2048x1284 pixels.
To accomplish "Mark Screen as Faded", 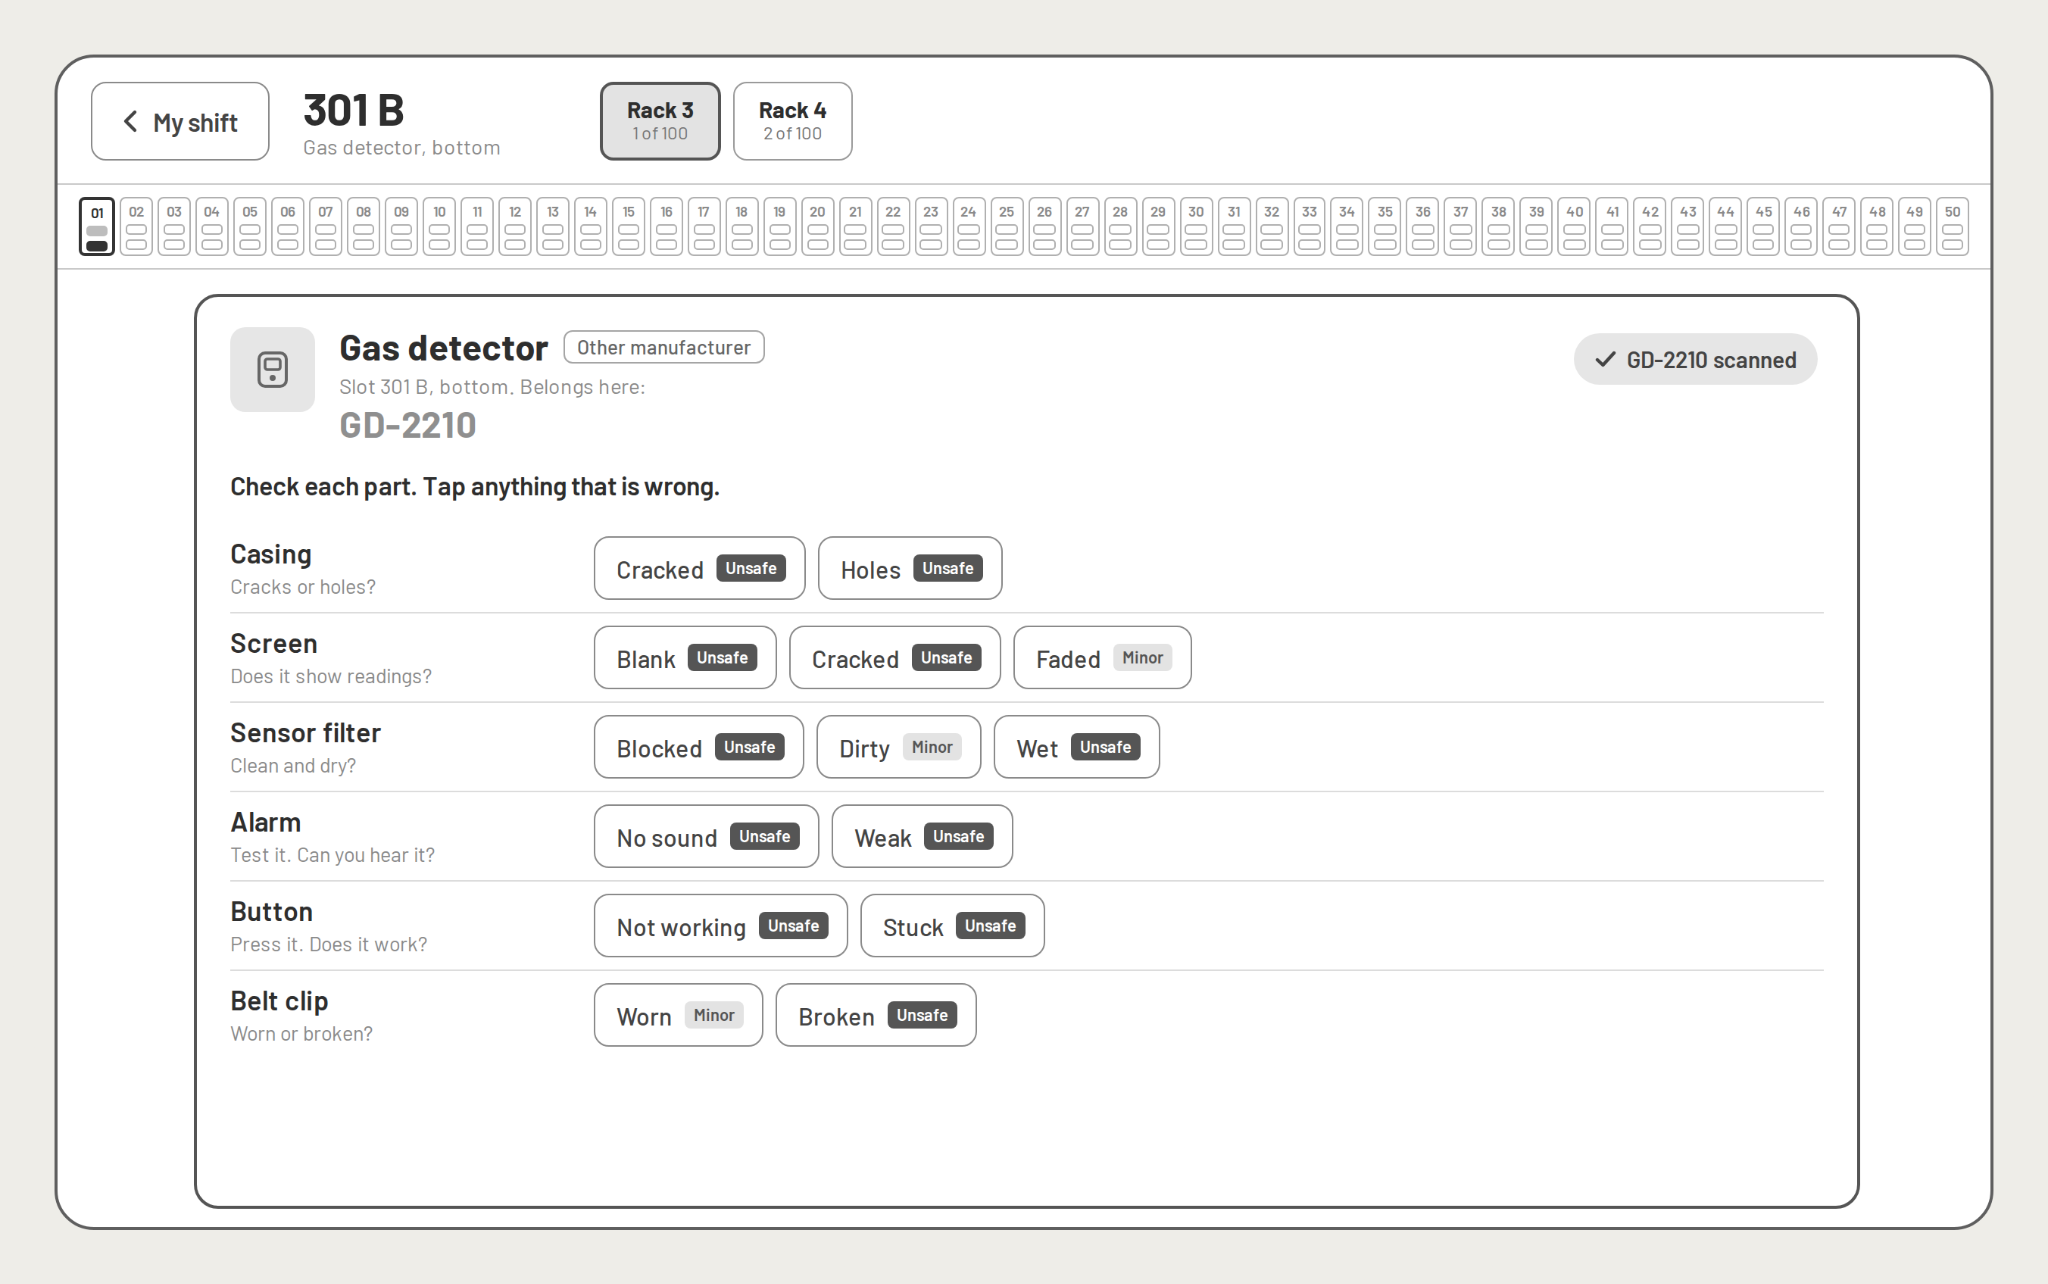I will click(1102, 658).
